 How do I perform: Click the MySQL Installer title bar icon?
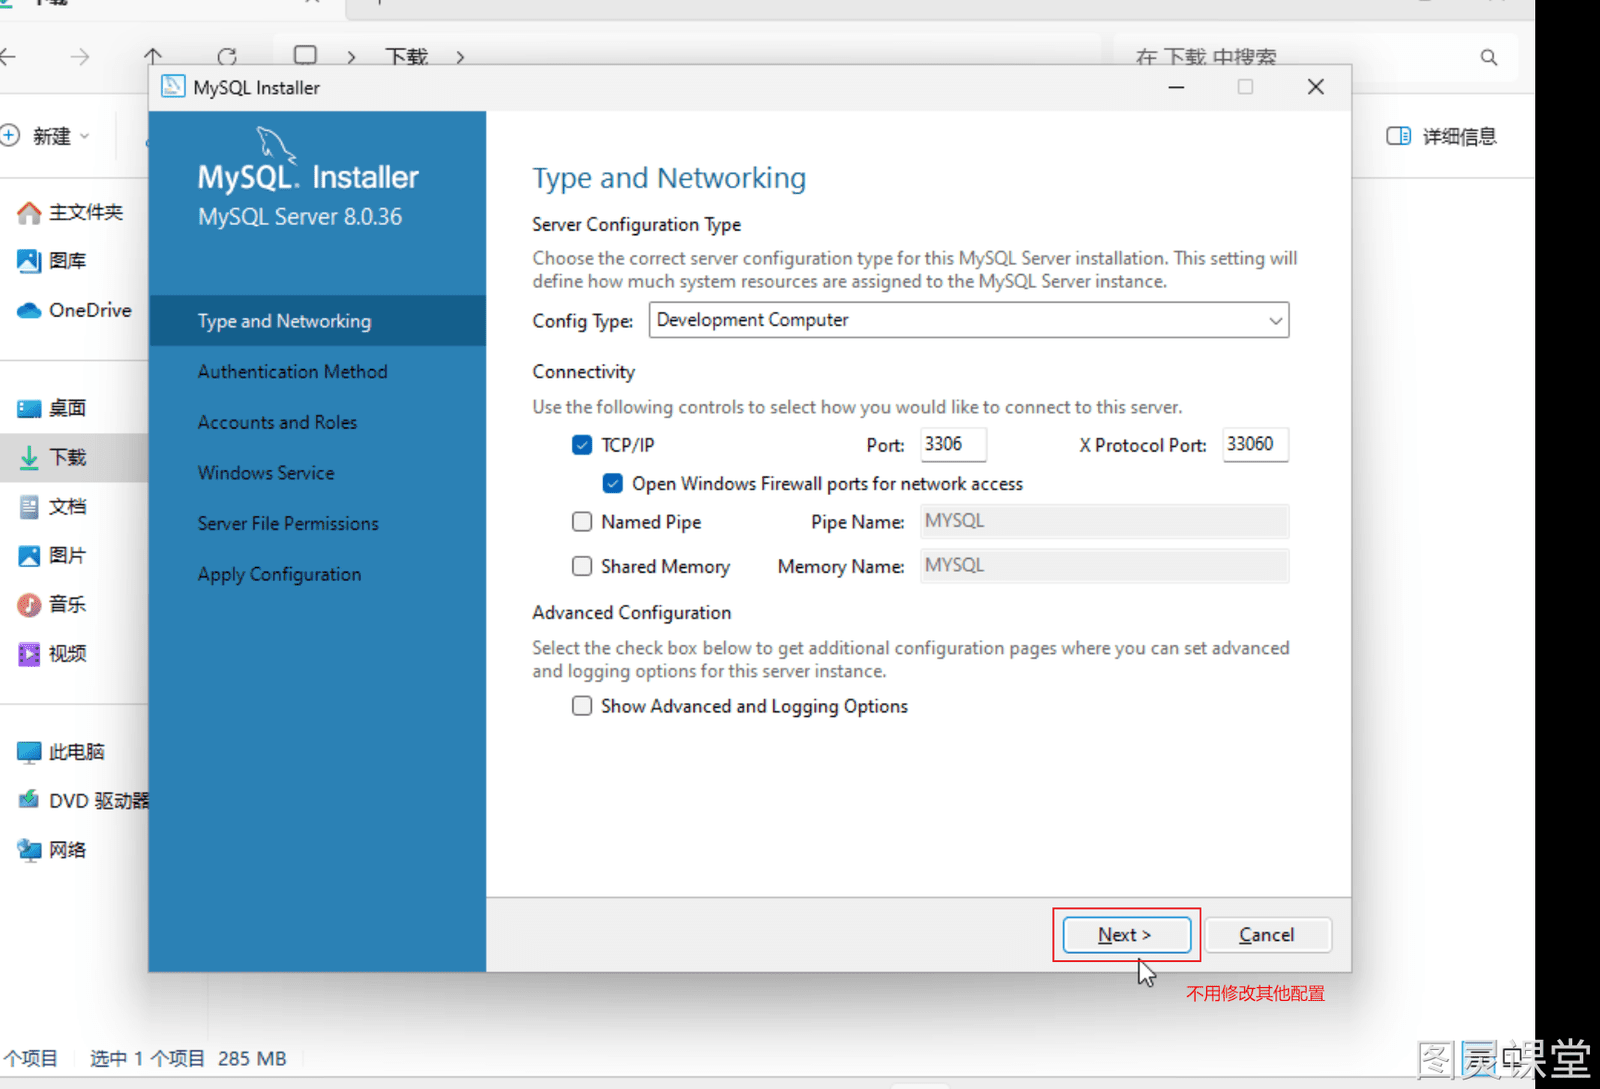173,87
